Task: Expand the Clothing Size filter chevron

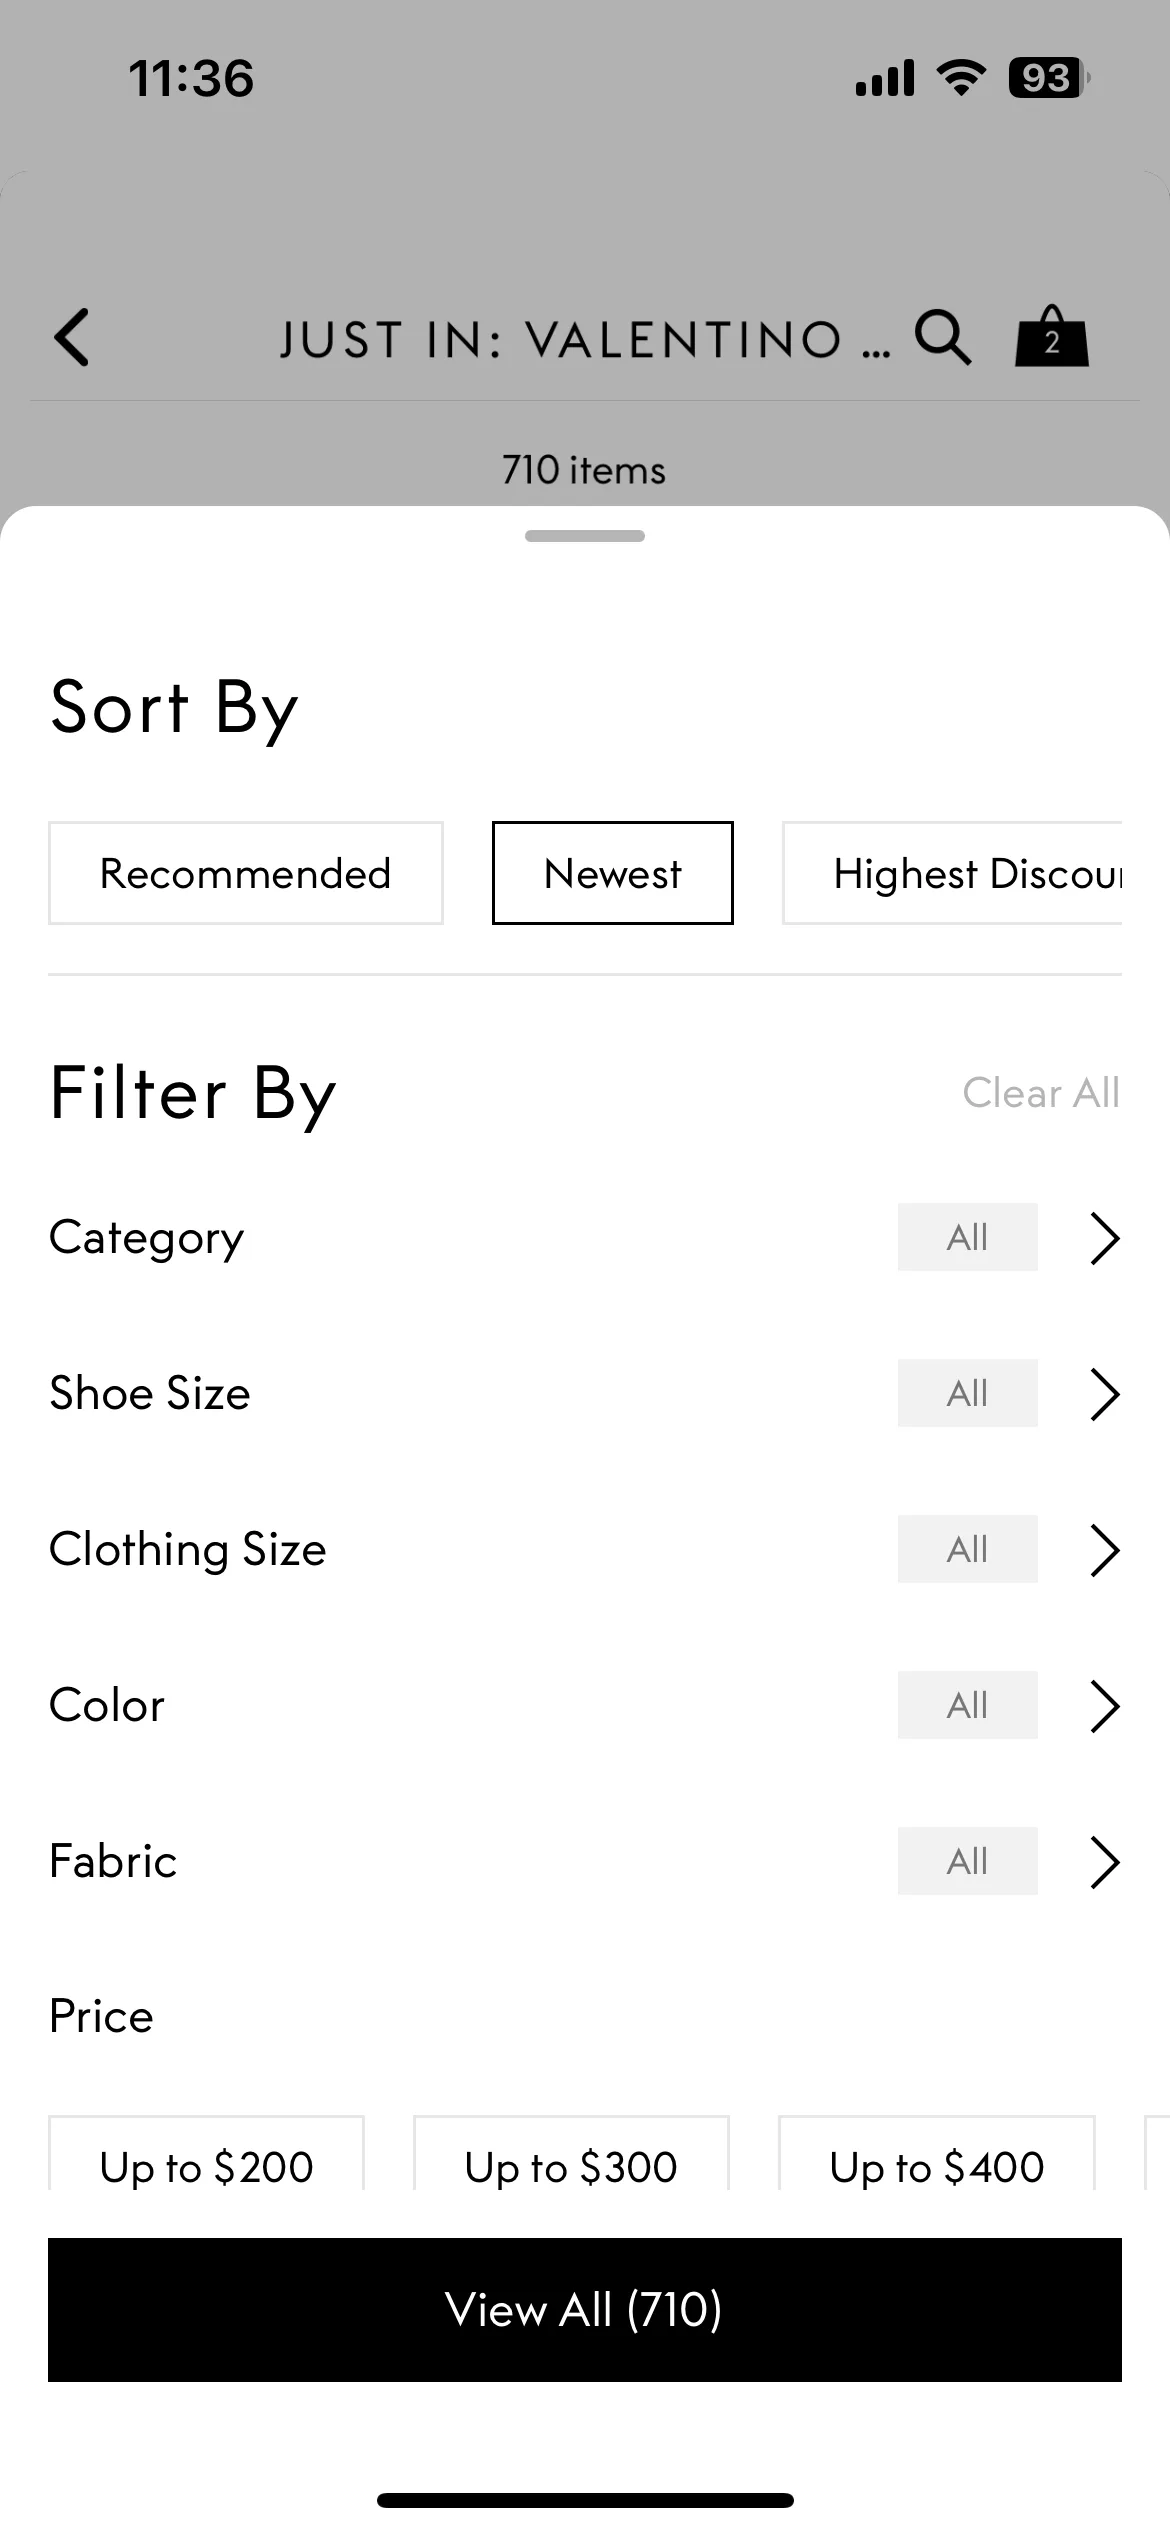Action: (1104, 1550)
